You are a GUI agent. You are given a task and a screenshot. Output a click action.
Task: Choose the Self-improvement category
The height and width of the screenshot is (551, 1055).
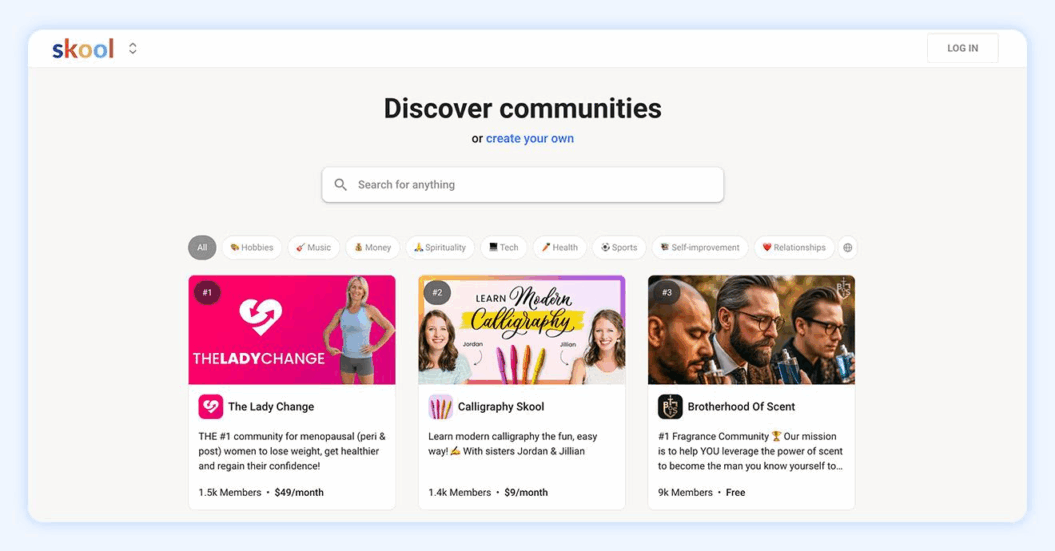pos(700,248)
